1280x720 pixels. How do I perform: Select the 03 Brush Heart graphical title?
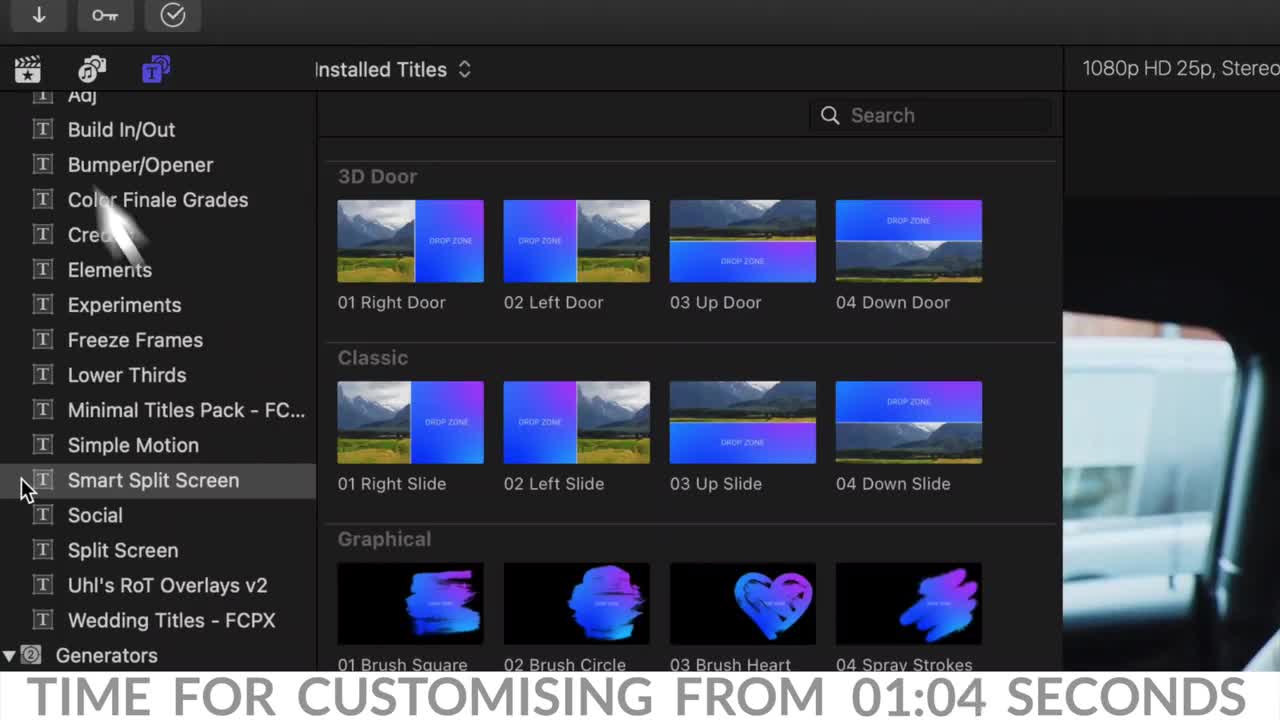point(742,603)
